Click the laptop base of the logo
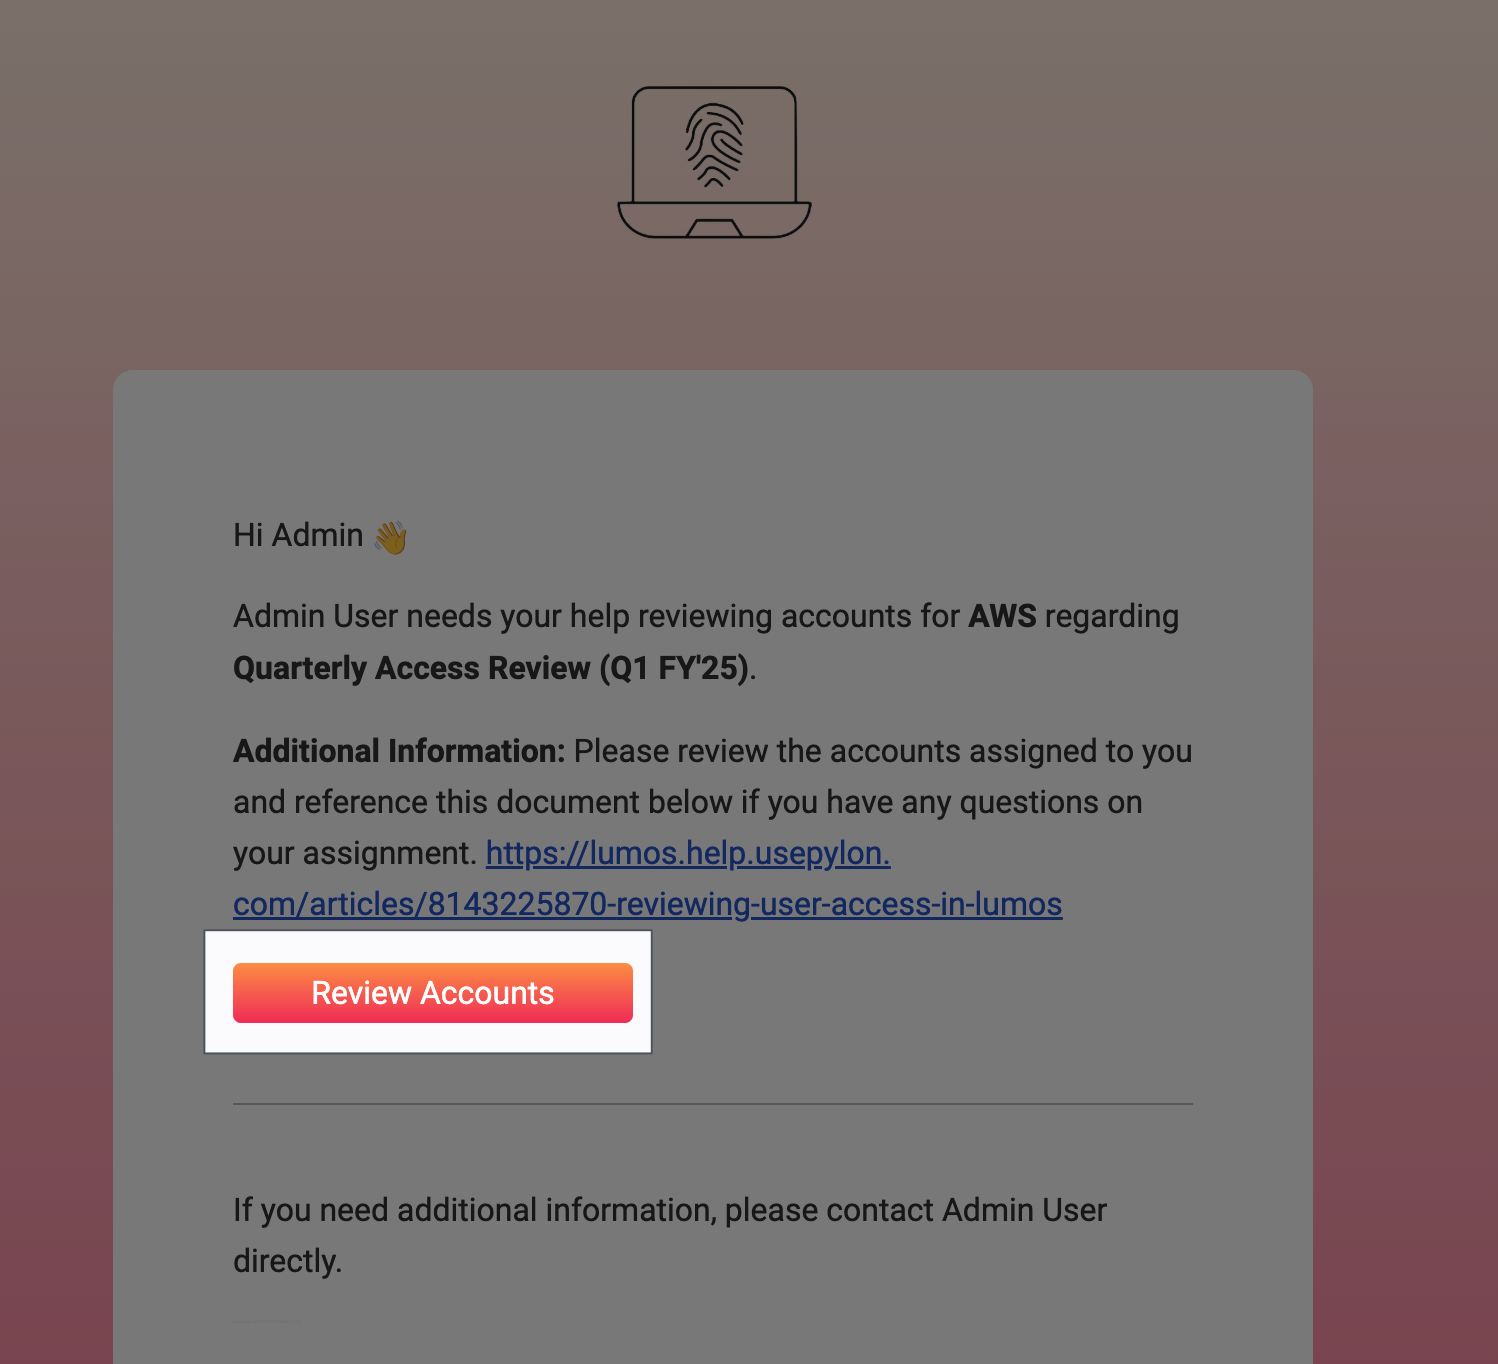Viewport: 1498px width, 1364px height. [714, 220]
